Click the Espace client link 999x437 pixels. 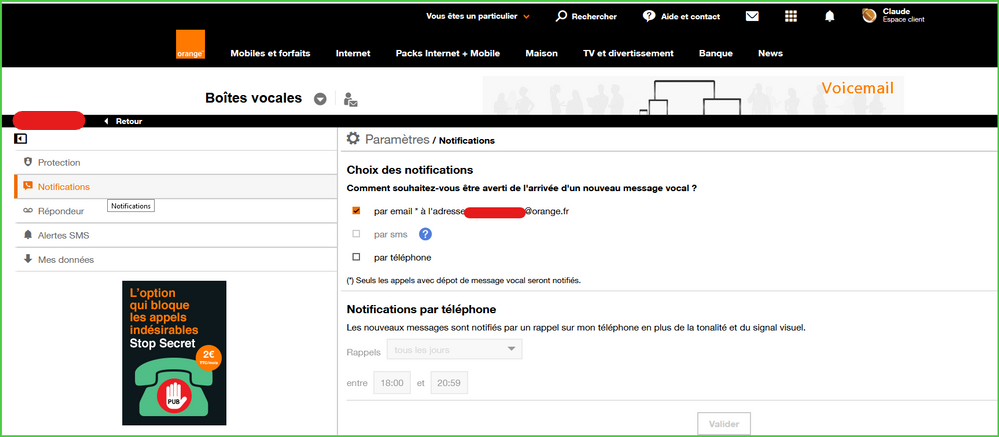point(903,20)
